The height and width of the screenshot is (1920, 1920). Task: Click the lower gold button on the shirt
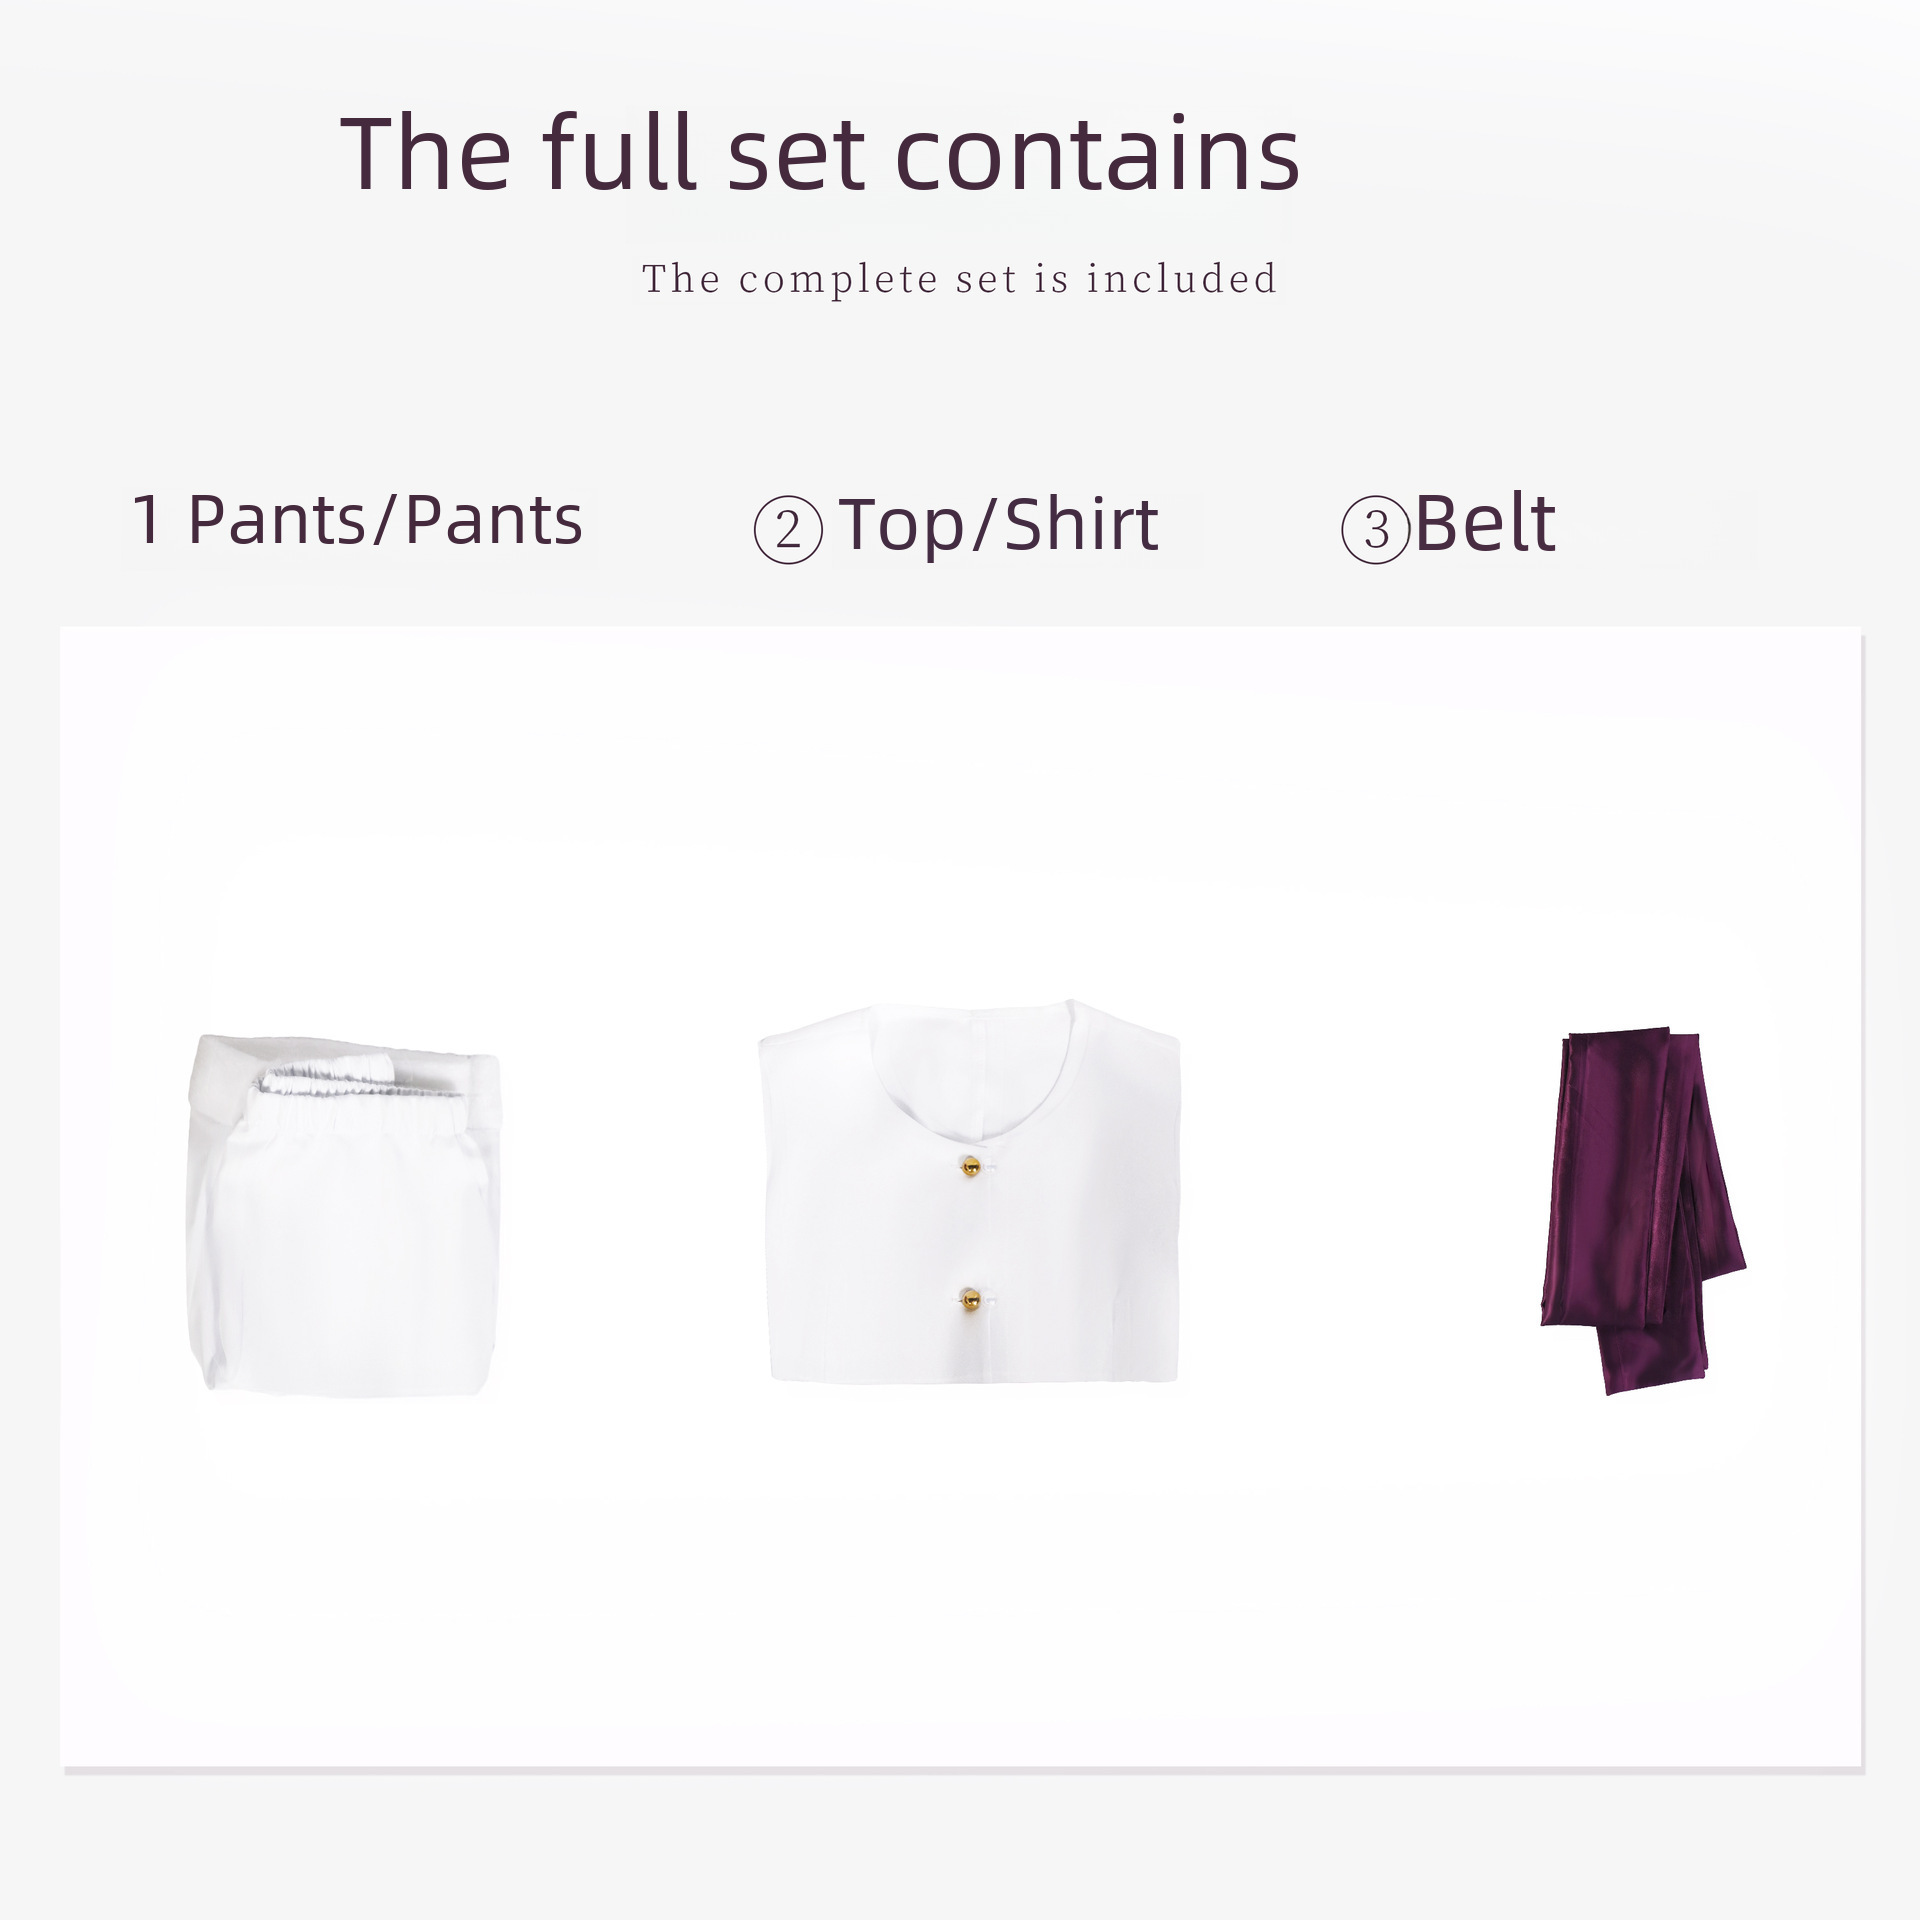(x=970, y=1300)
